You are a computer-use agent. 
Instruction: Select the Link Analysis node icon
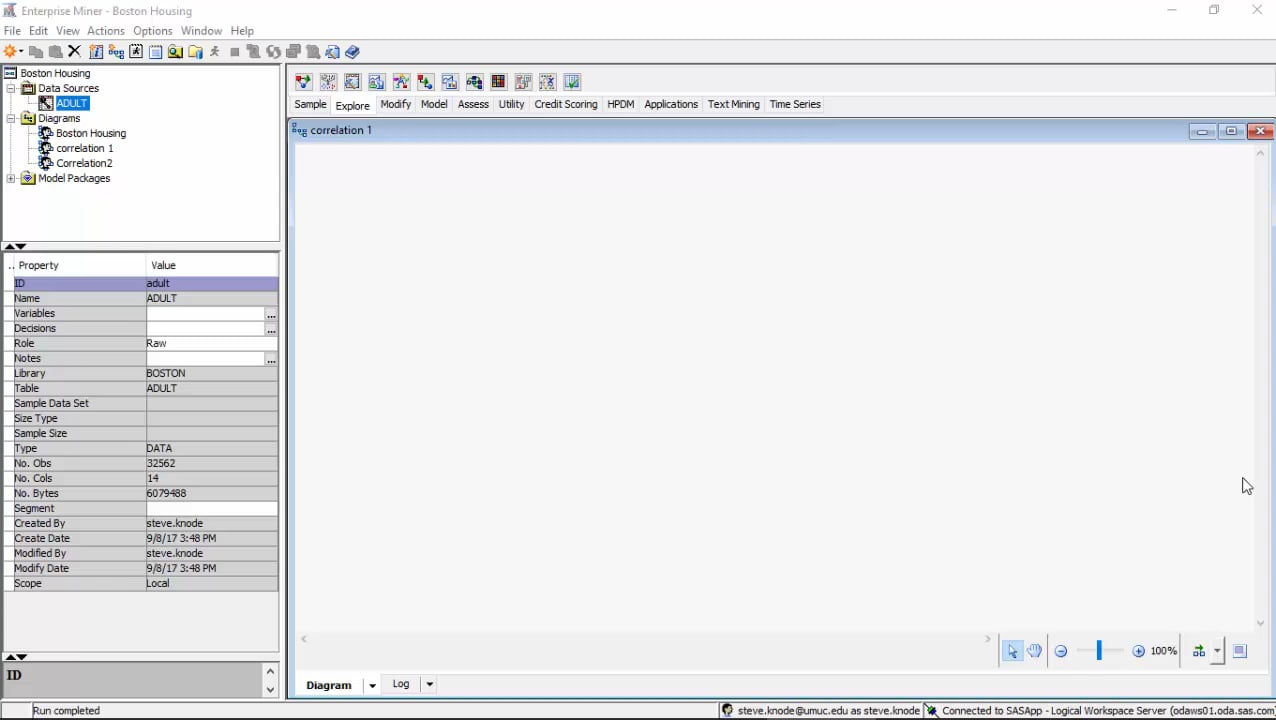401,82
